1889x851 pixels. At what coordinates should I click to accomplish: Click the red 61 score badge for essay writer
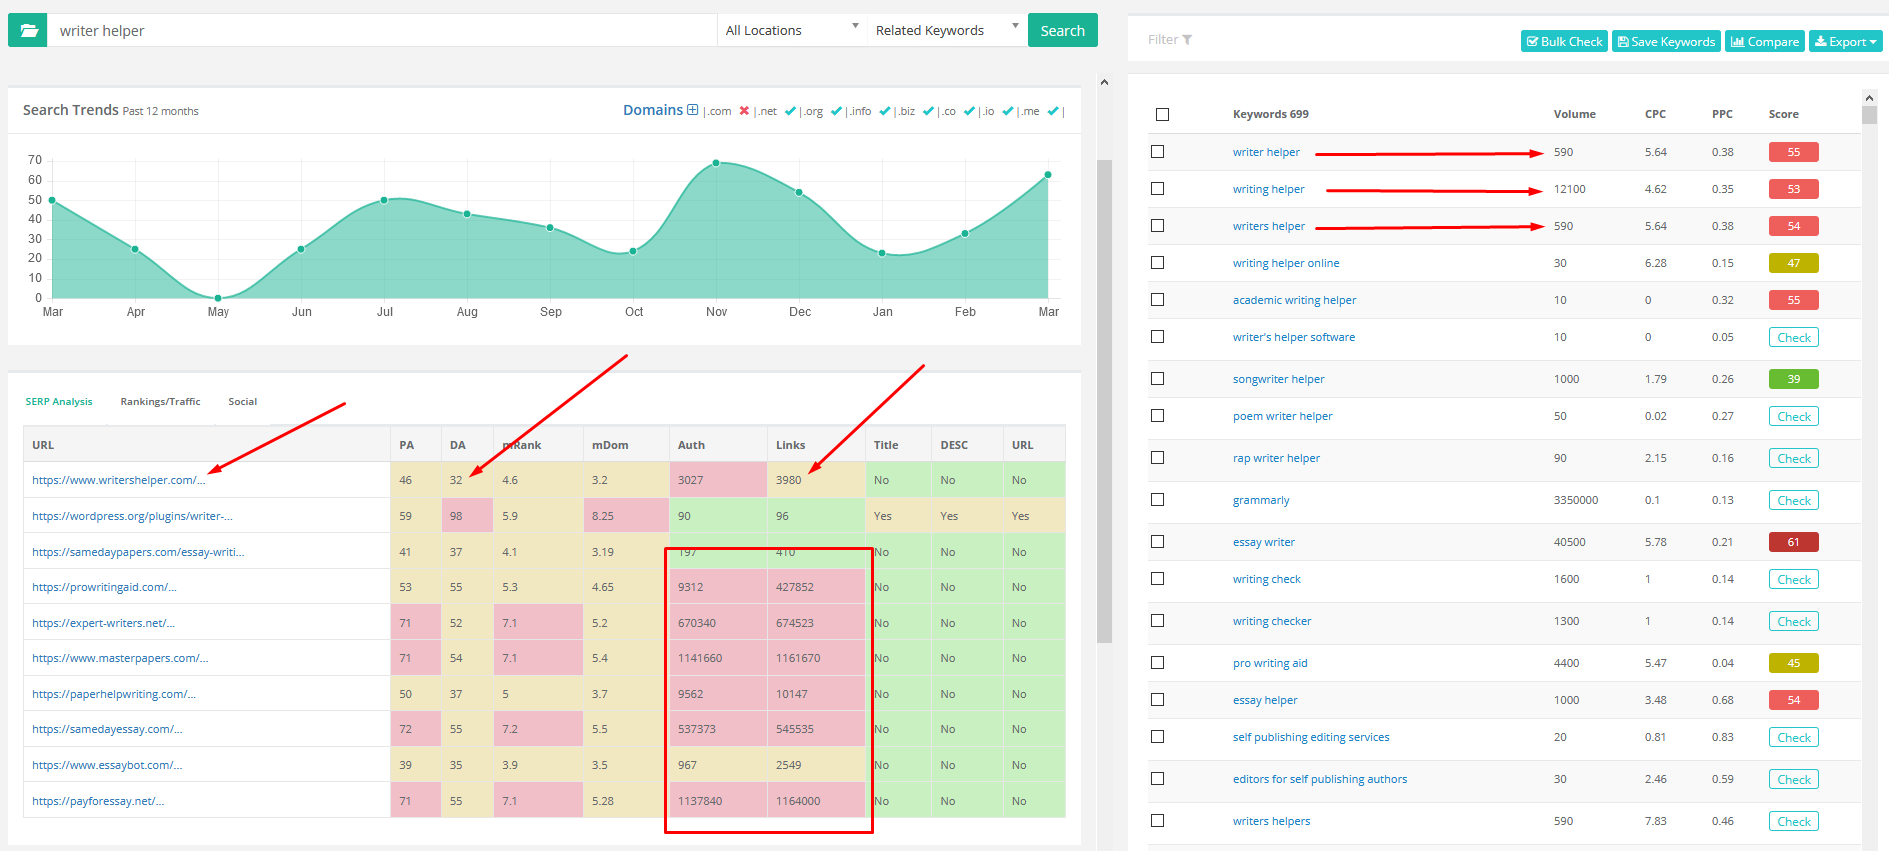click(x=1793, y=542)
